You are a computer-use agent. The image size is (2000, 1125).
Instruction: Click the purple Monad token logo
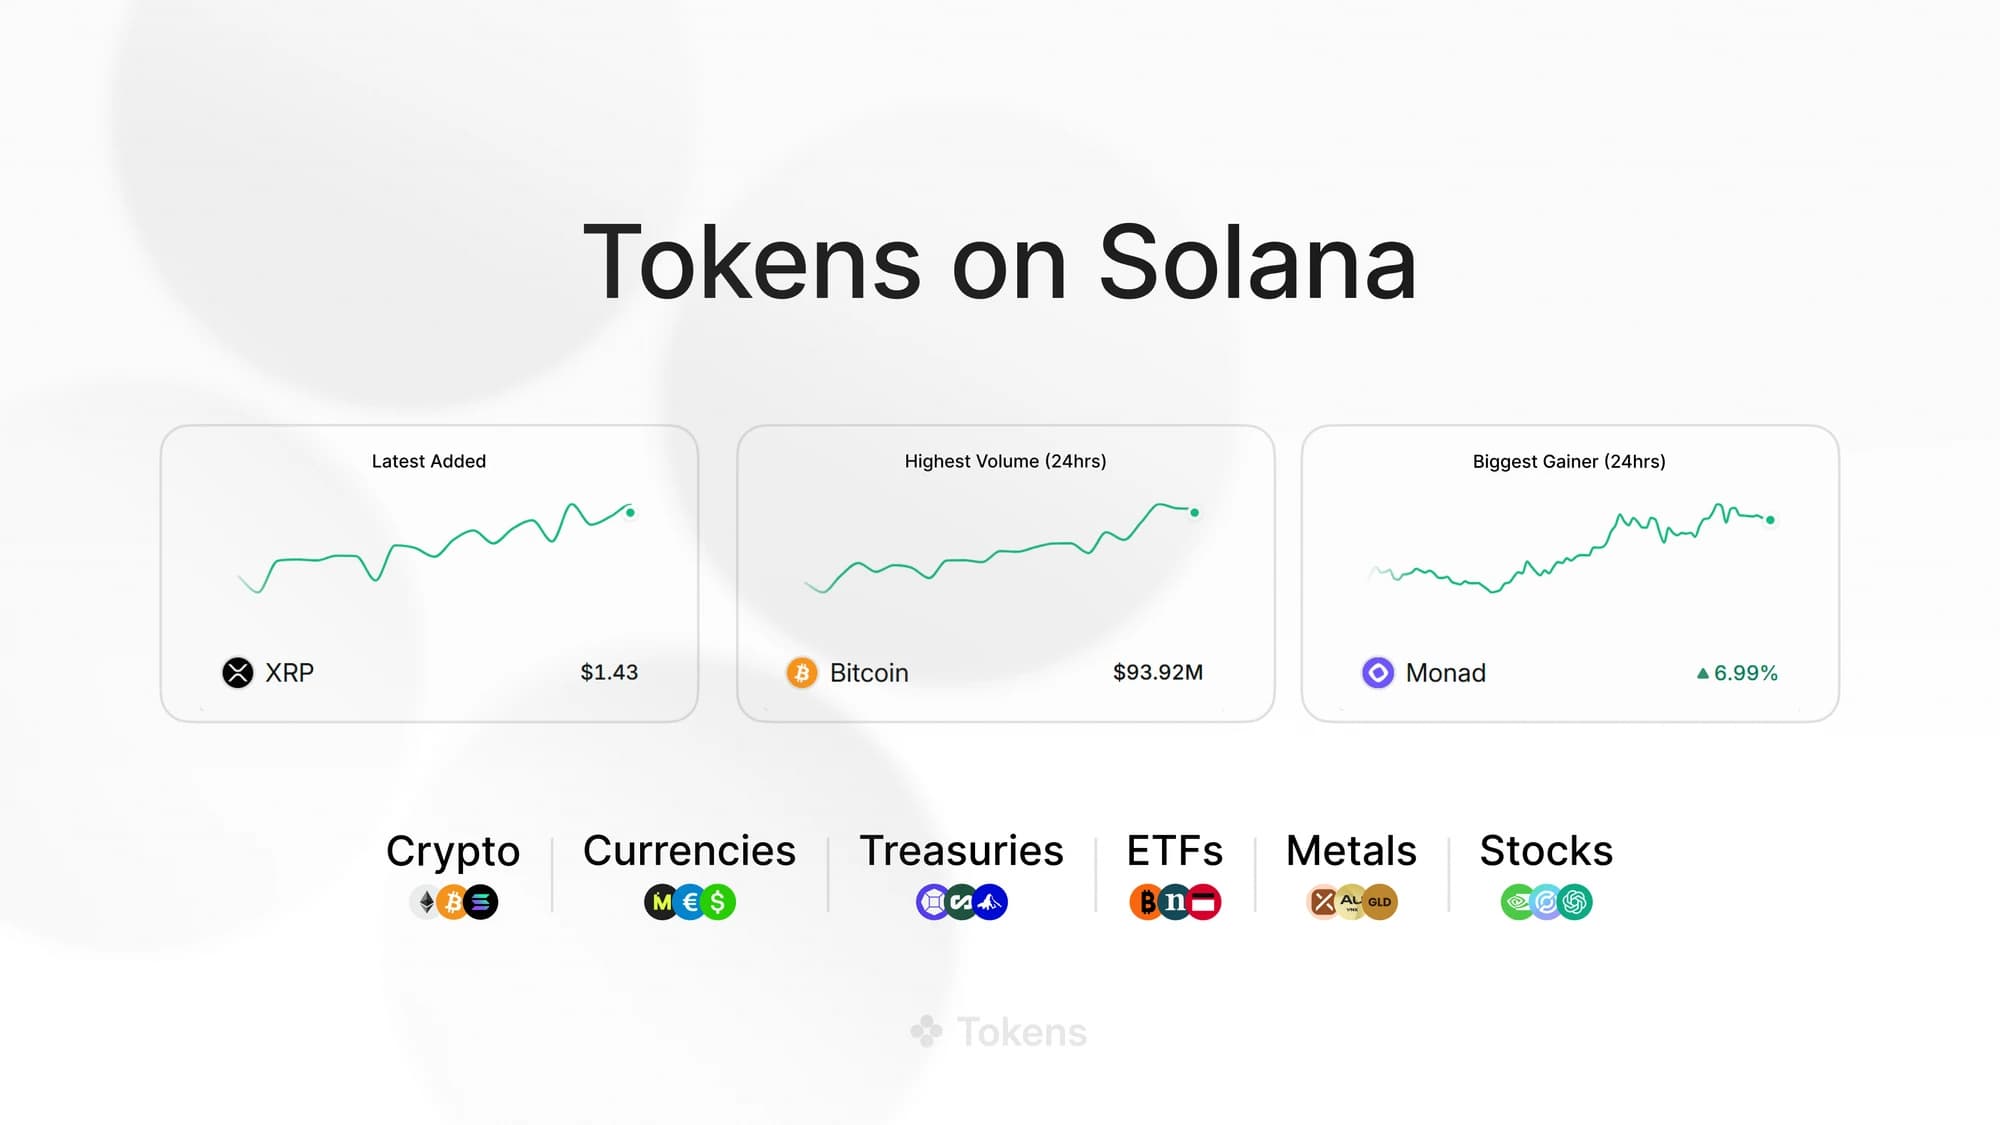pos(1377,673)
